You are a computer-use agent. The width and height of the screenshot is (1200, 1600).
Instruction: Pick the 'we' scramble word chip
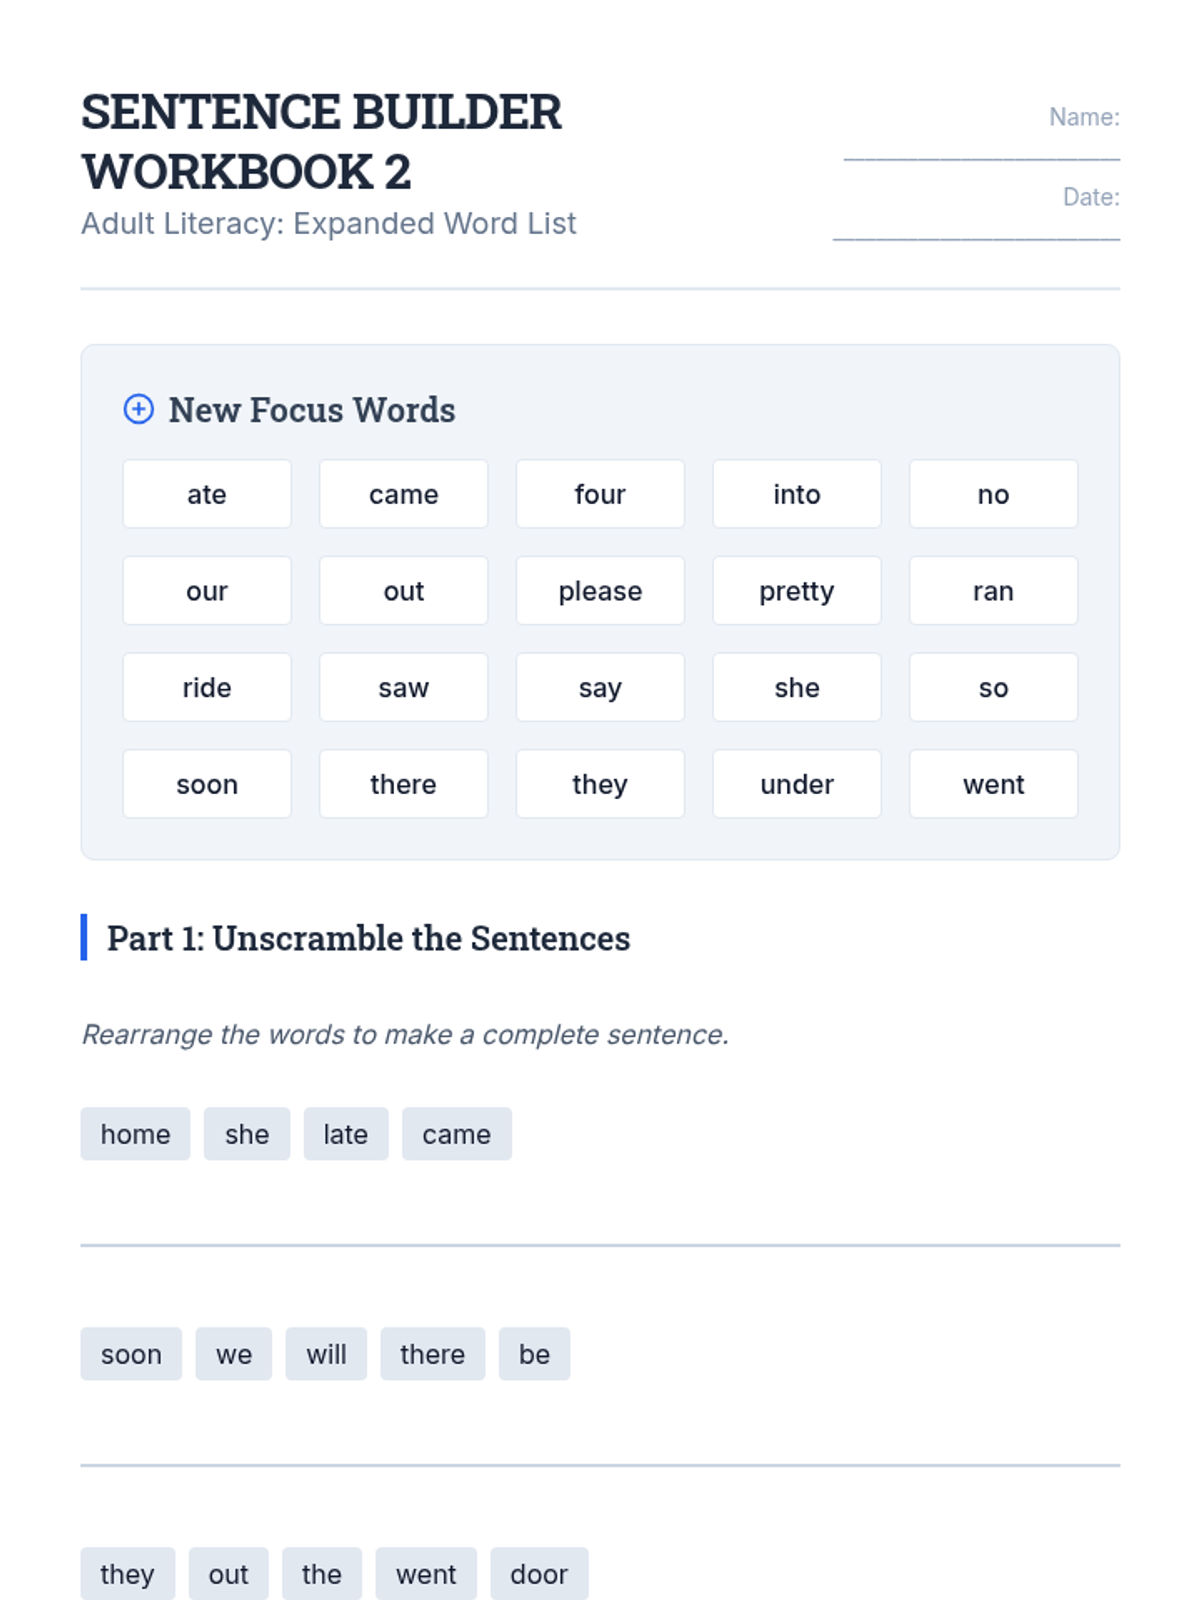[233, 1354]
